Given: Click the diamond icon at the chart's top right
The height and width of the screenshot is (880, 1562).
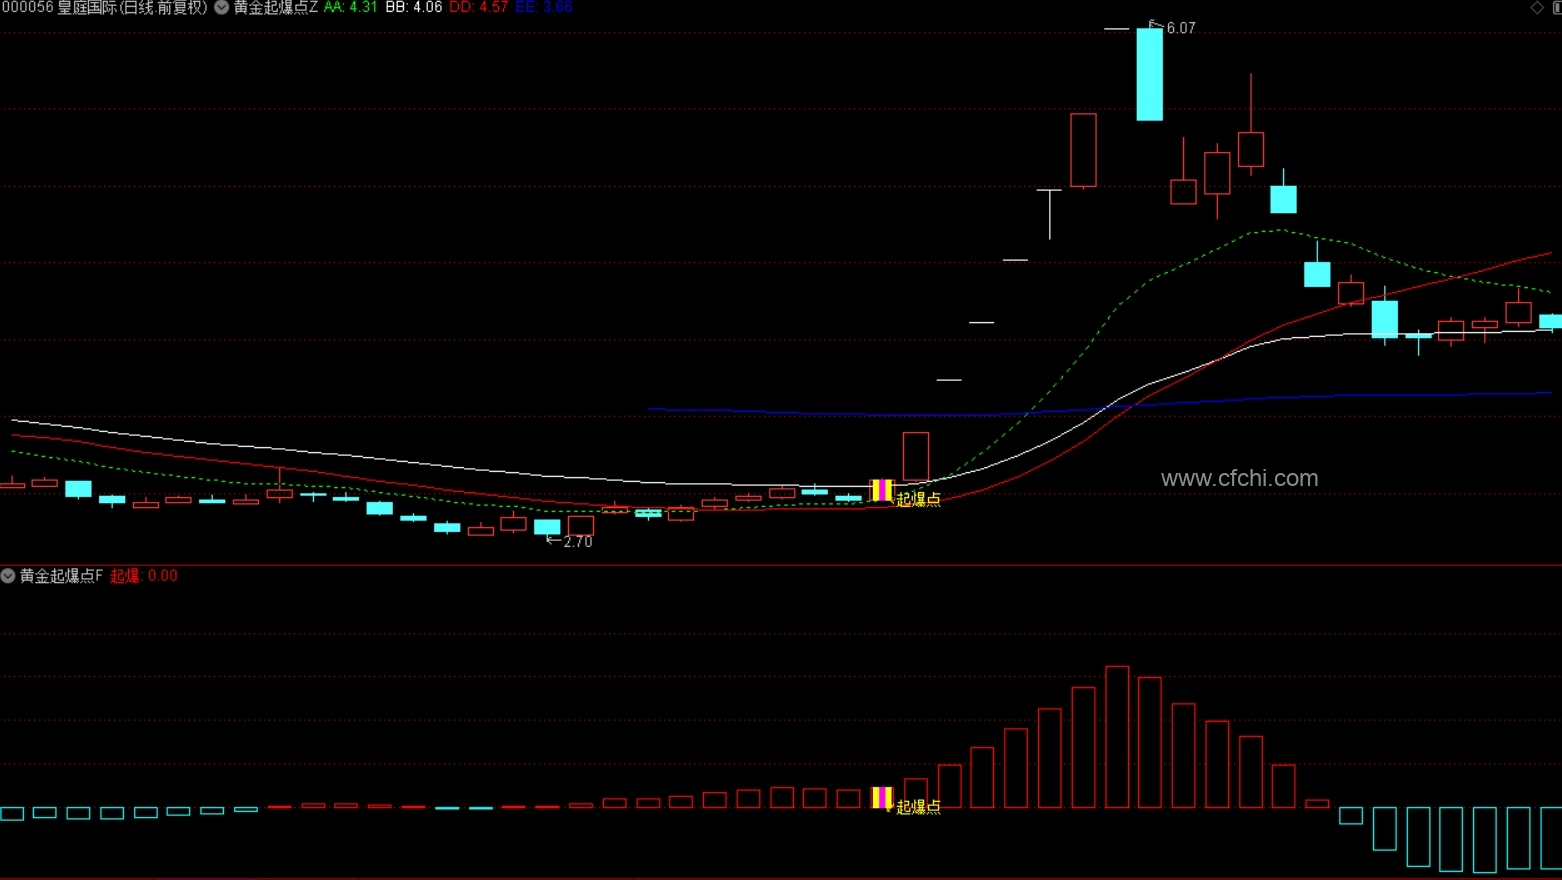Looking at the screenshot, I should [1538, 7].
